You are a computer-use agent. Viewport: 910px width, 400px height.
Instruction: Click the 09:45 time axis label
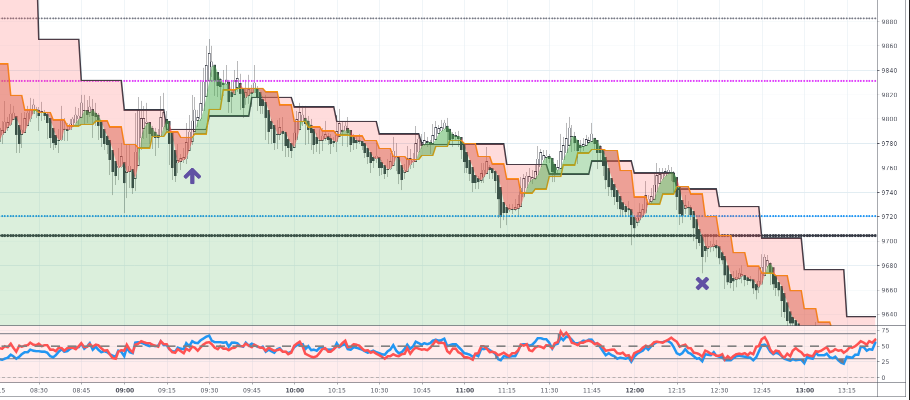click(x=252, y=390)
